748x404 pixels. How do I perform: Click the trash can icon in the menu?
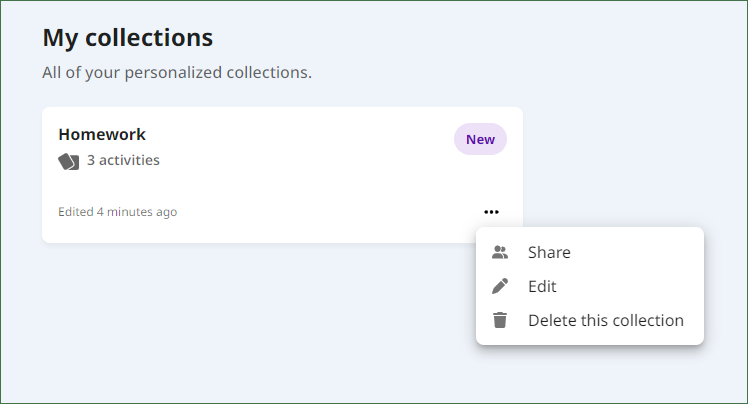500,320
